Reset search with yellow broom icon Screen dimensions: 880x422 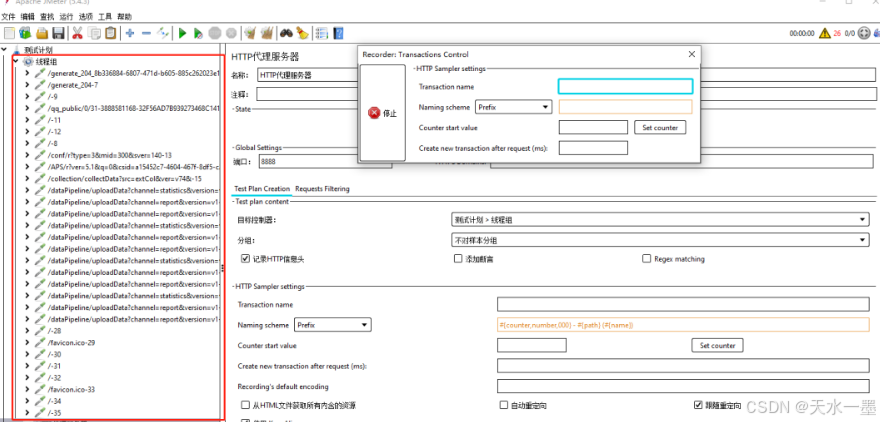click(x=302, y=33)
